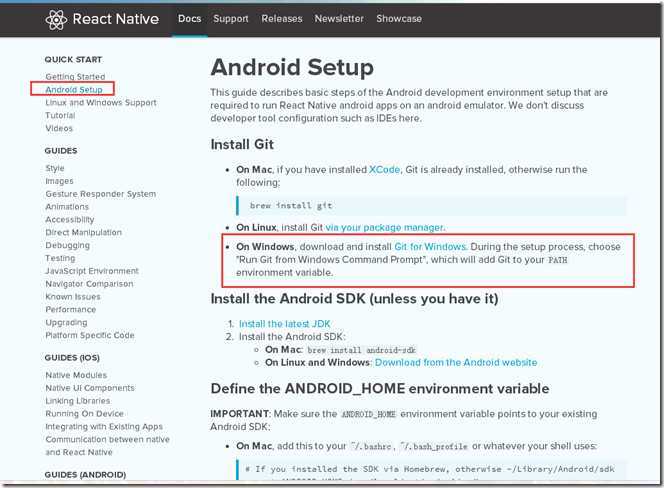
Task: Click the ANDROID_HOME inline code text
Action: (368, 414)
